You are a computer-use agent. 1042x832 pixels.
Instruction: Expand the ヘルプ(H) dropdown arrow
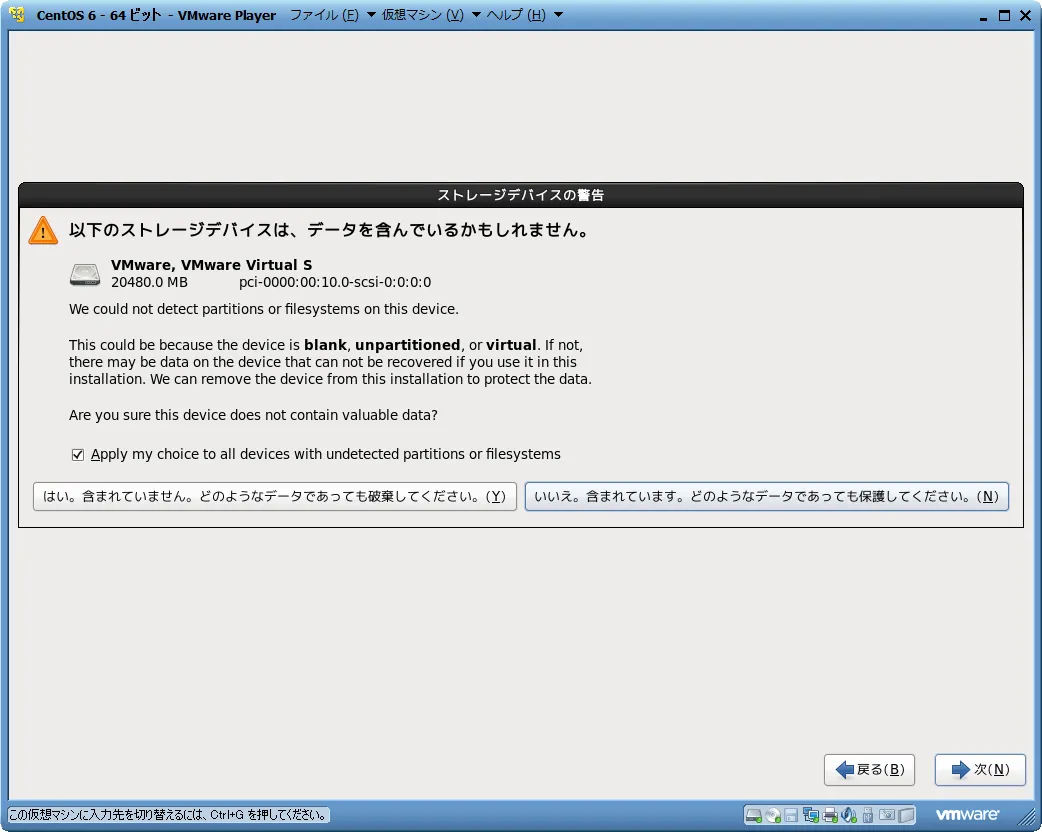558,15
